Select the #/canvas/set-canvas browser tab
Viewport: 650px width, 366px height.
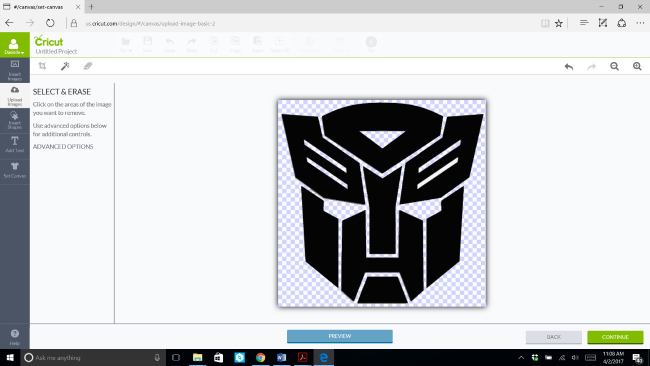click(41, 7)
